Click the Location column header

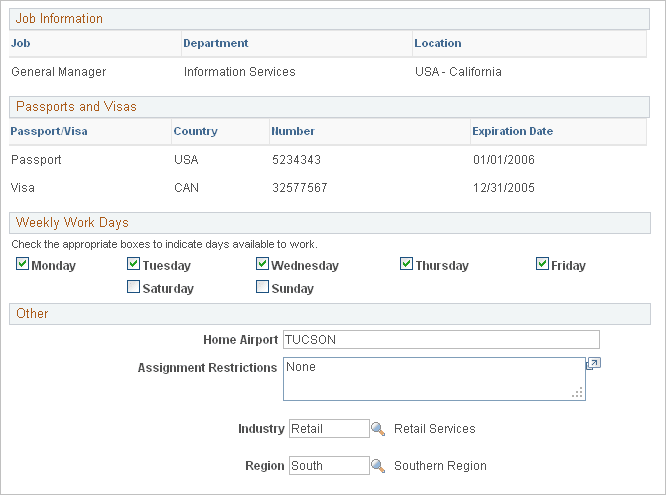tap(438, 44)
